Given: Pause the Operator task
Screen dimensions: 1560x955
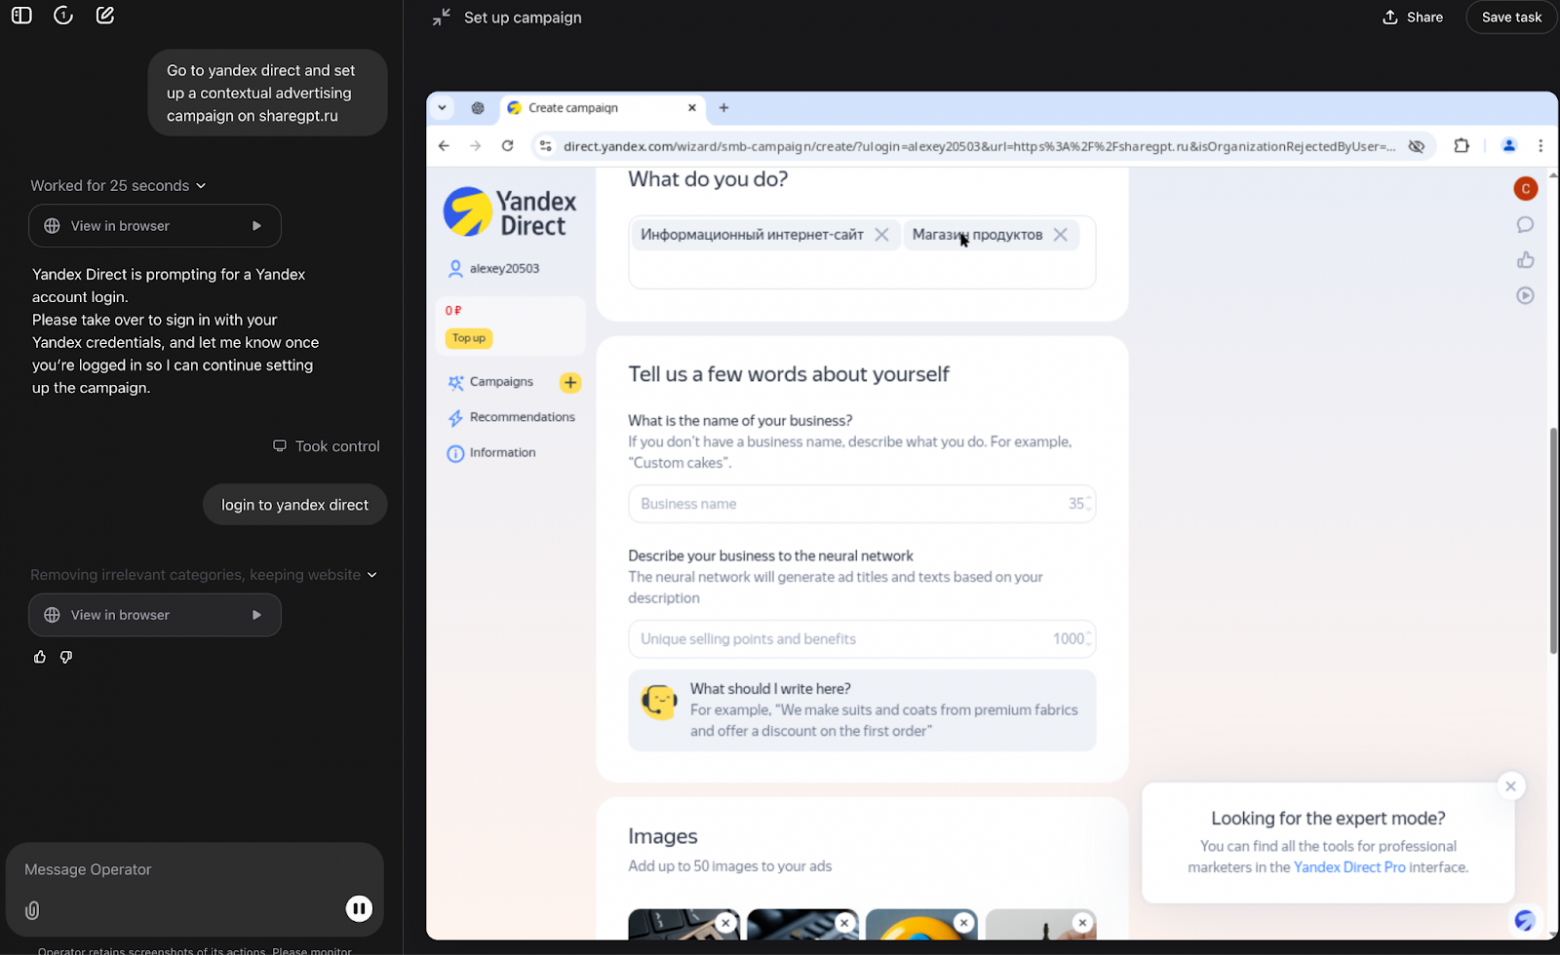Looking at the screenshot, I should 359,908.
